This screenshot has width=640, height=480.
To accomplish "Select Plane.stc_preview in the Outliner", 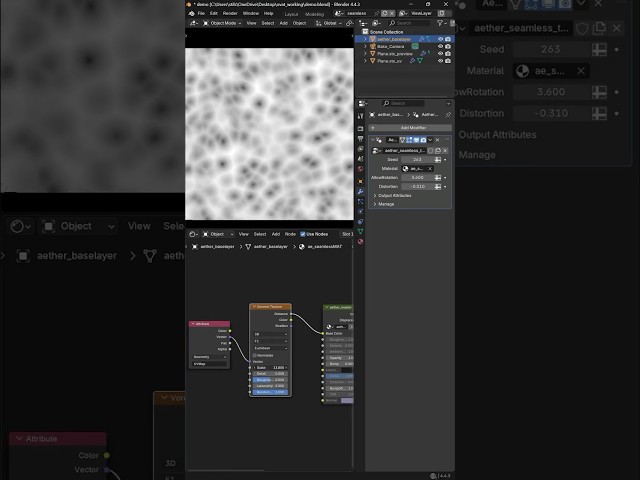I will coord(395,54).
